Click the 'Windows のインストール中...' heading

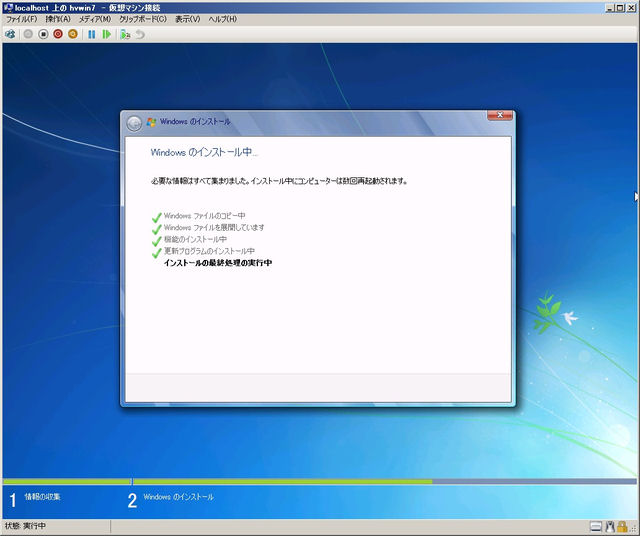204,152
